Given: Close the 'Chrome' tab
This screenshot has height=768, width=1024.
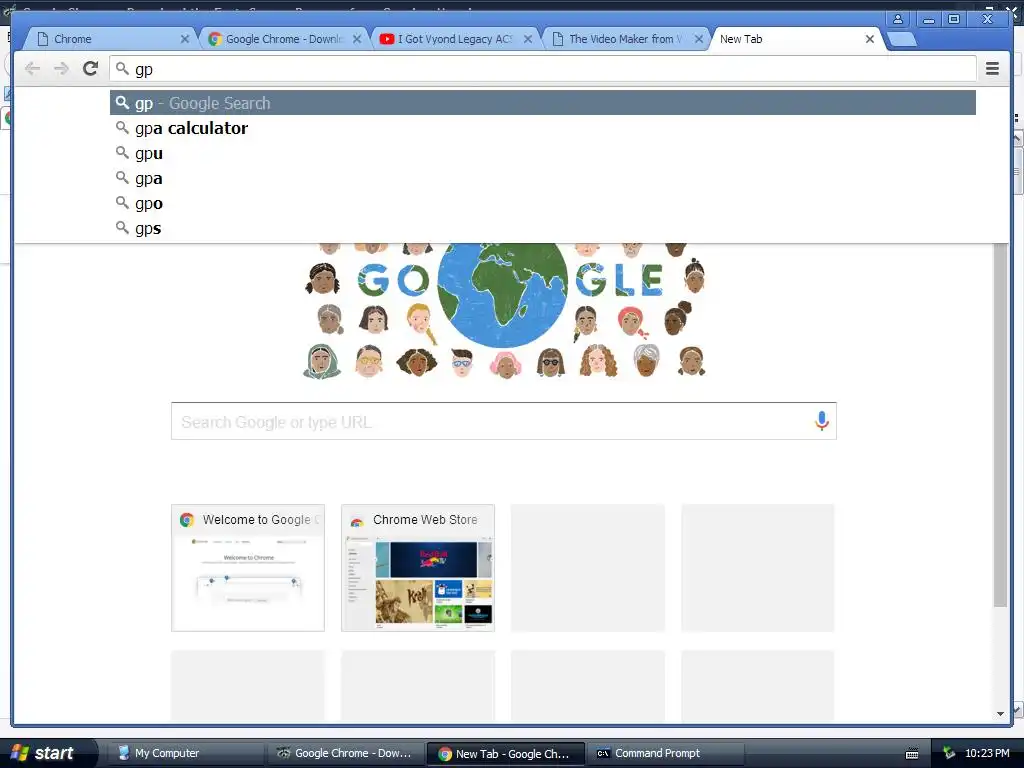Looking at the screenshot, I should pyautogui.click(x=185, y=39).
